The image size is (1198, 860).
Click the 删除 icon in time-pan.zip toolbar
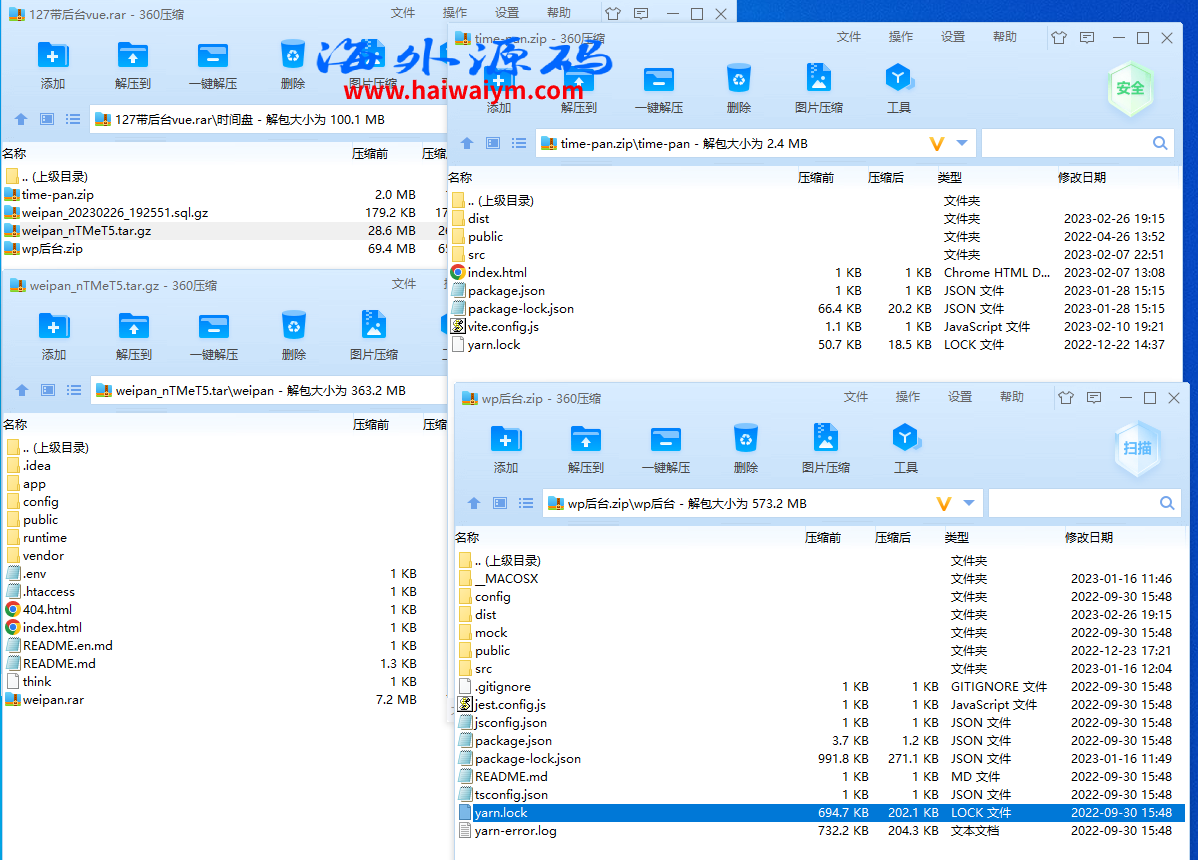click(x=738, y=88)
